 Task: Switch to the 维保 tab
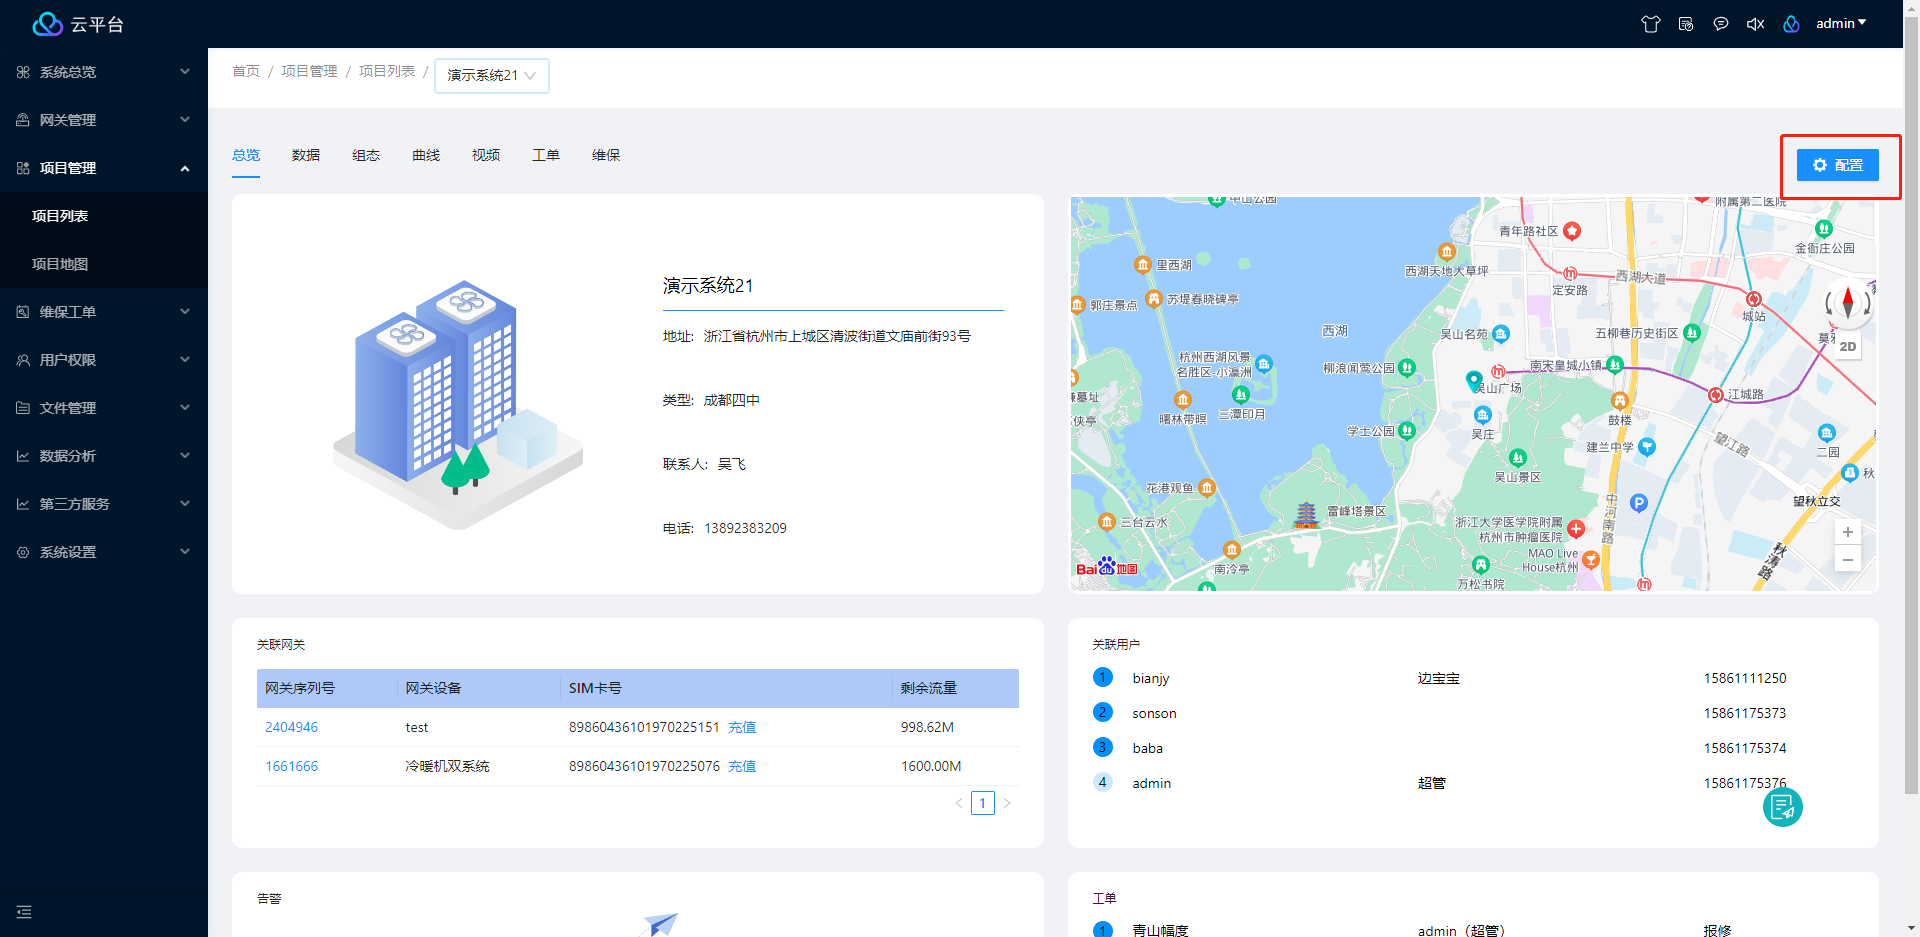(606, 155)
